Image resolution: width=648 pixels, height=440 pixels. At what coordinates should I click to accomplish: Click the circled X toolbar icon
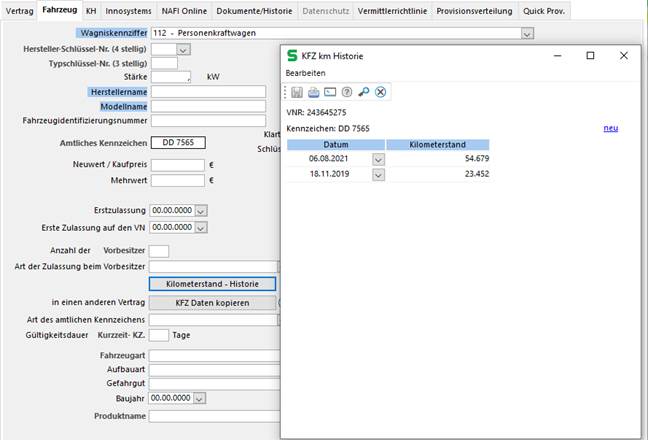pos(381,92)
